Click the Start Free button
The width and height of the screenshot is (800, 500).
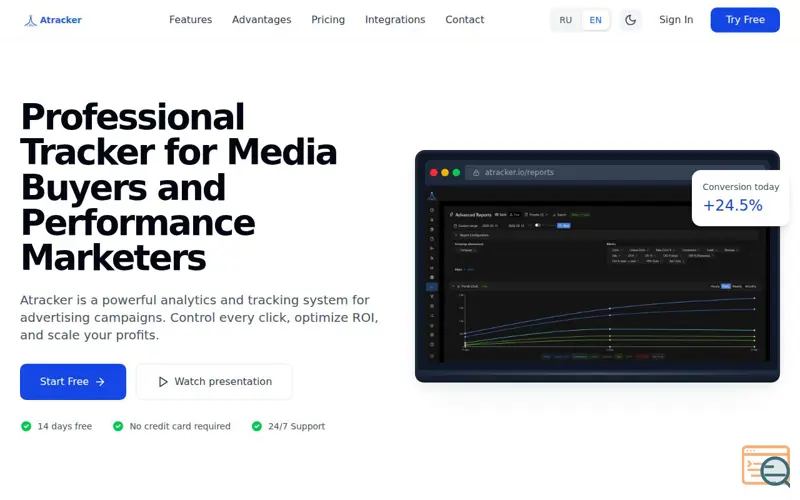(73, 382)
